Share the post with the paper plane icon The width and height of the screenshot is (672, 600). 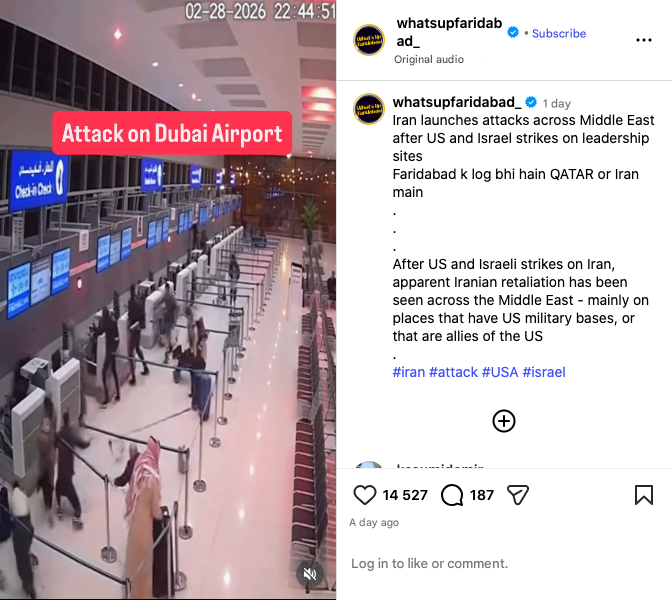[518, 495]
